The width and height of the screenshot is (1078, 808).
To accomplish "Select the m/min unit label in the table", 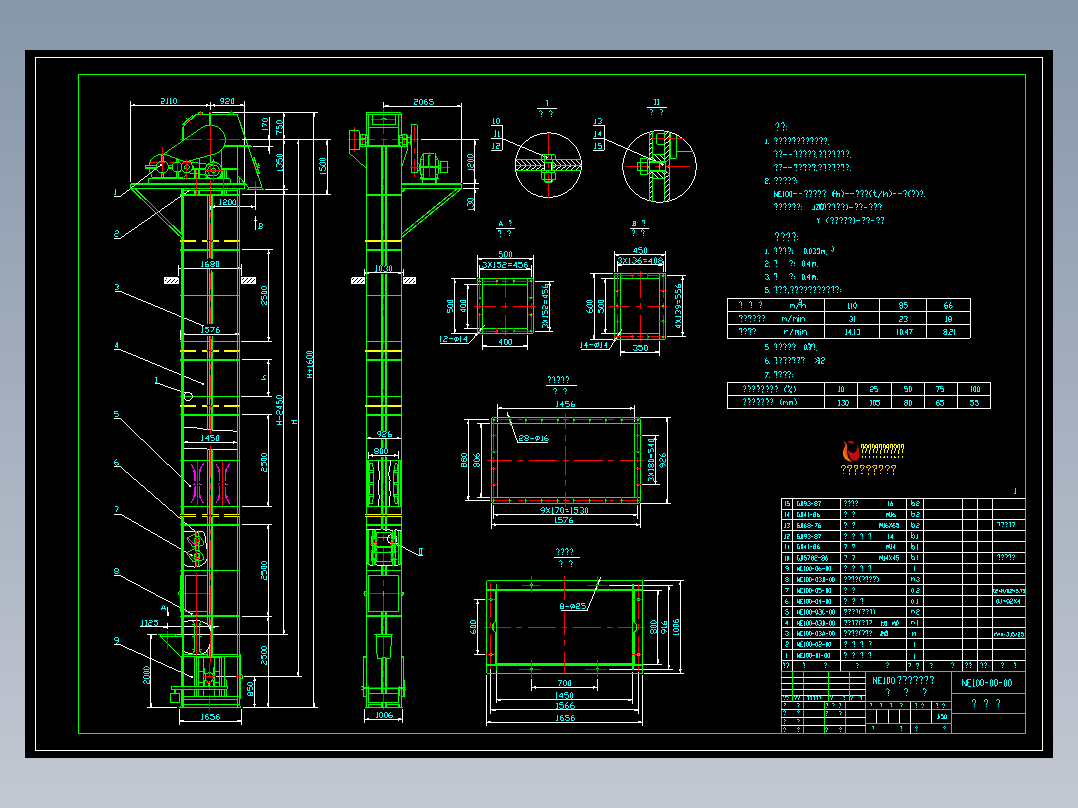I will (793, 319).
